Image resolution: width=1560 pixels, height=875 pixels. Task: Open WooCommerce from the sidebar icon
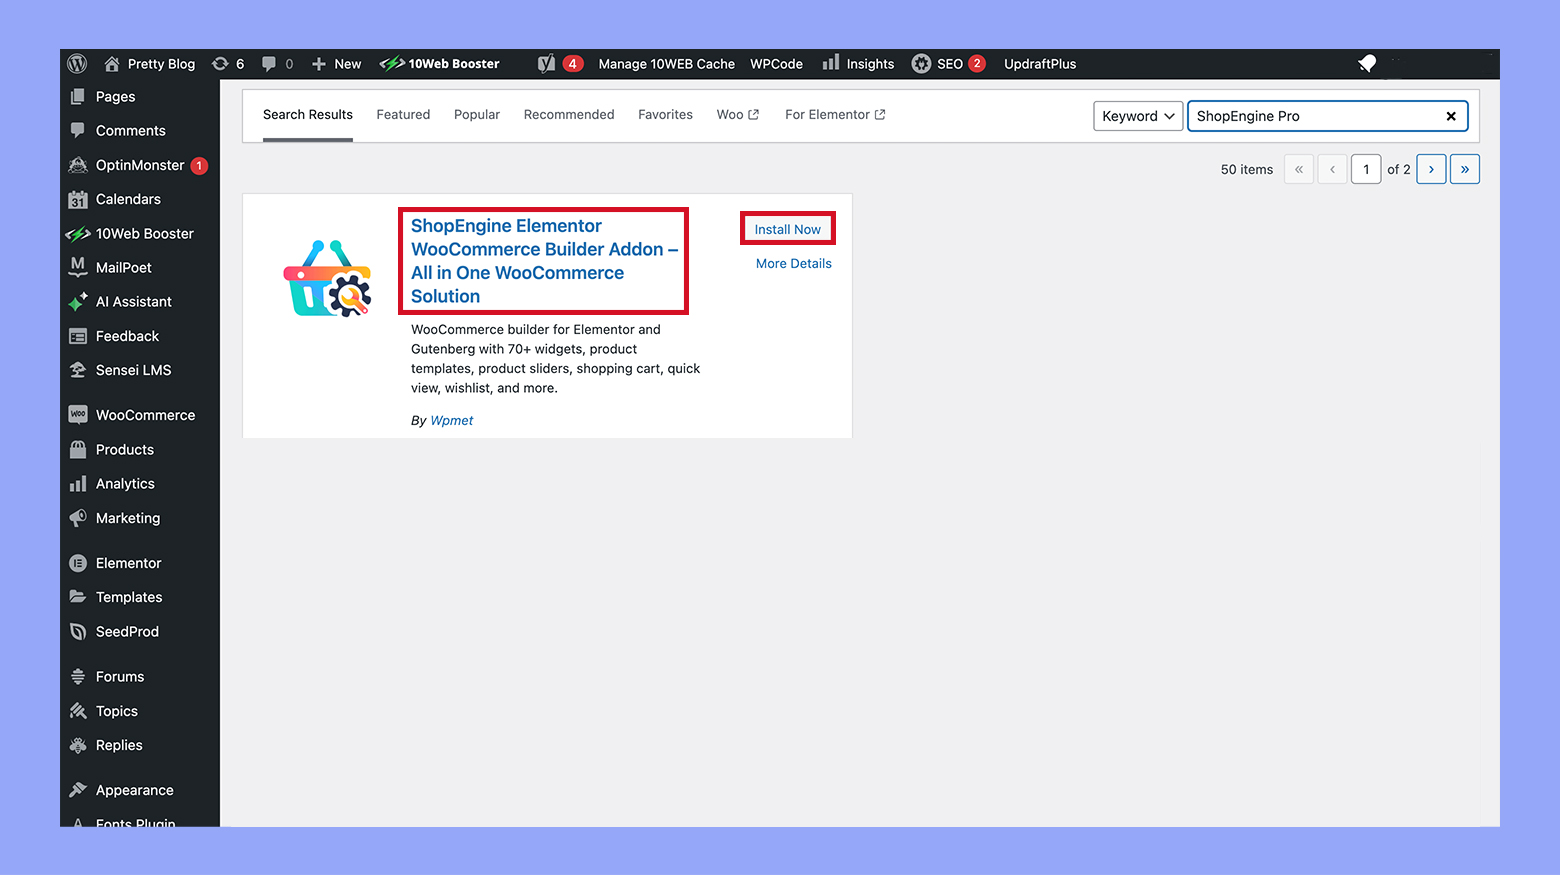coord(77,414)
